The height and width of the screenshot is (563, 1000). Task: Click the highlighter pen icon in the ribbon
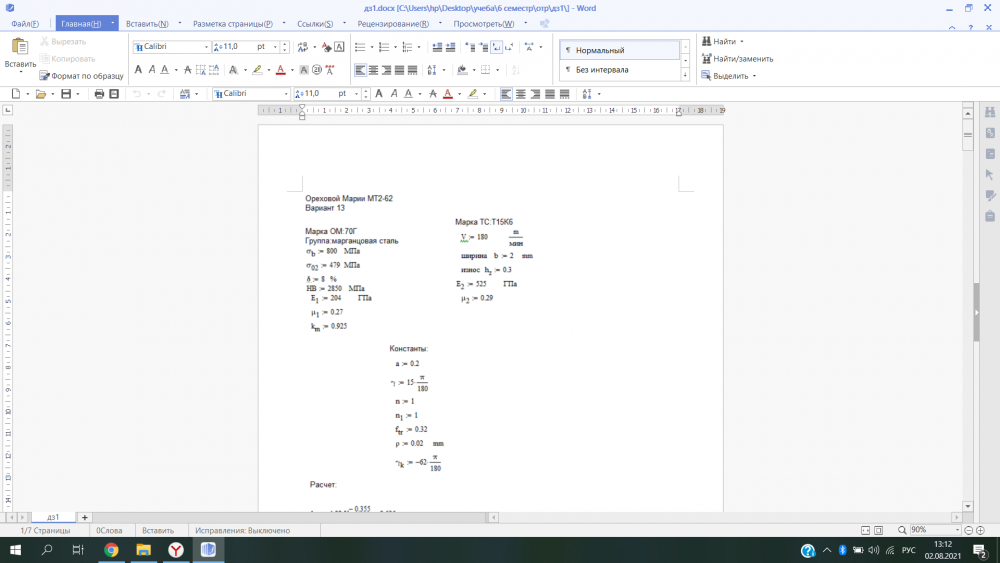click(x=257, y=70)
